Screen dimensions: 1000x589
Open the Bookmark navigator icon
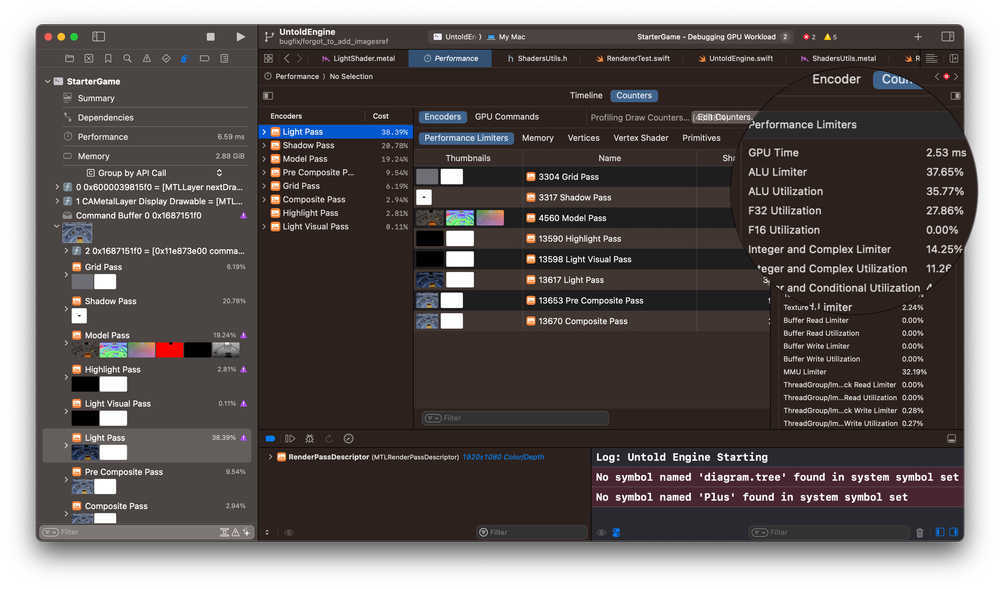(108, 59)
